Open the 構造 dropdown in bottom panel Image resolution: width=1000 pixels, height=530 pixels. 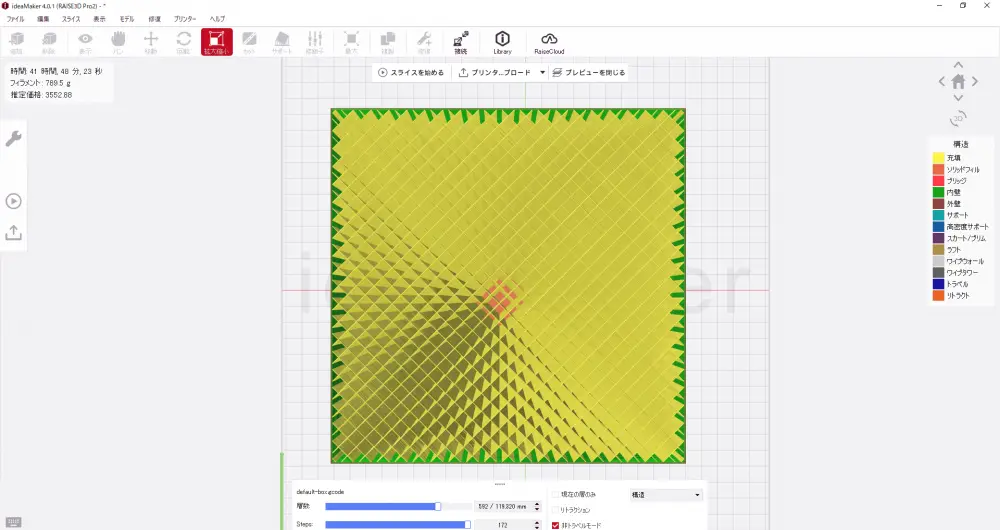666,495
